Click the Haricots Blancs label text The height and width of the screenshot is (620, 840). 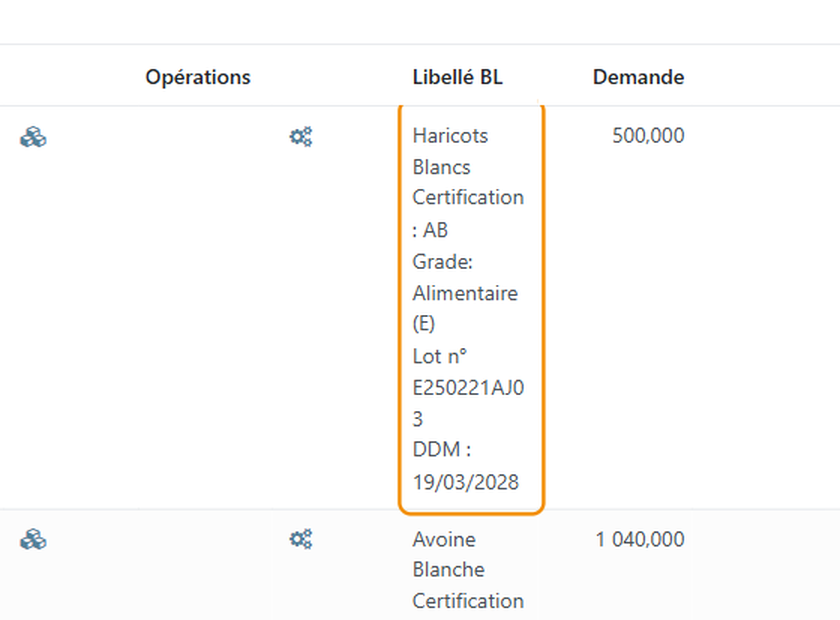pyautogui.click(x=450, y=152)
